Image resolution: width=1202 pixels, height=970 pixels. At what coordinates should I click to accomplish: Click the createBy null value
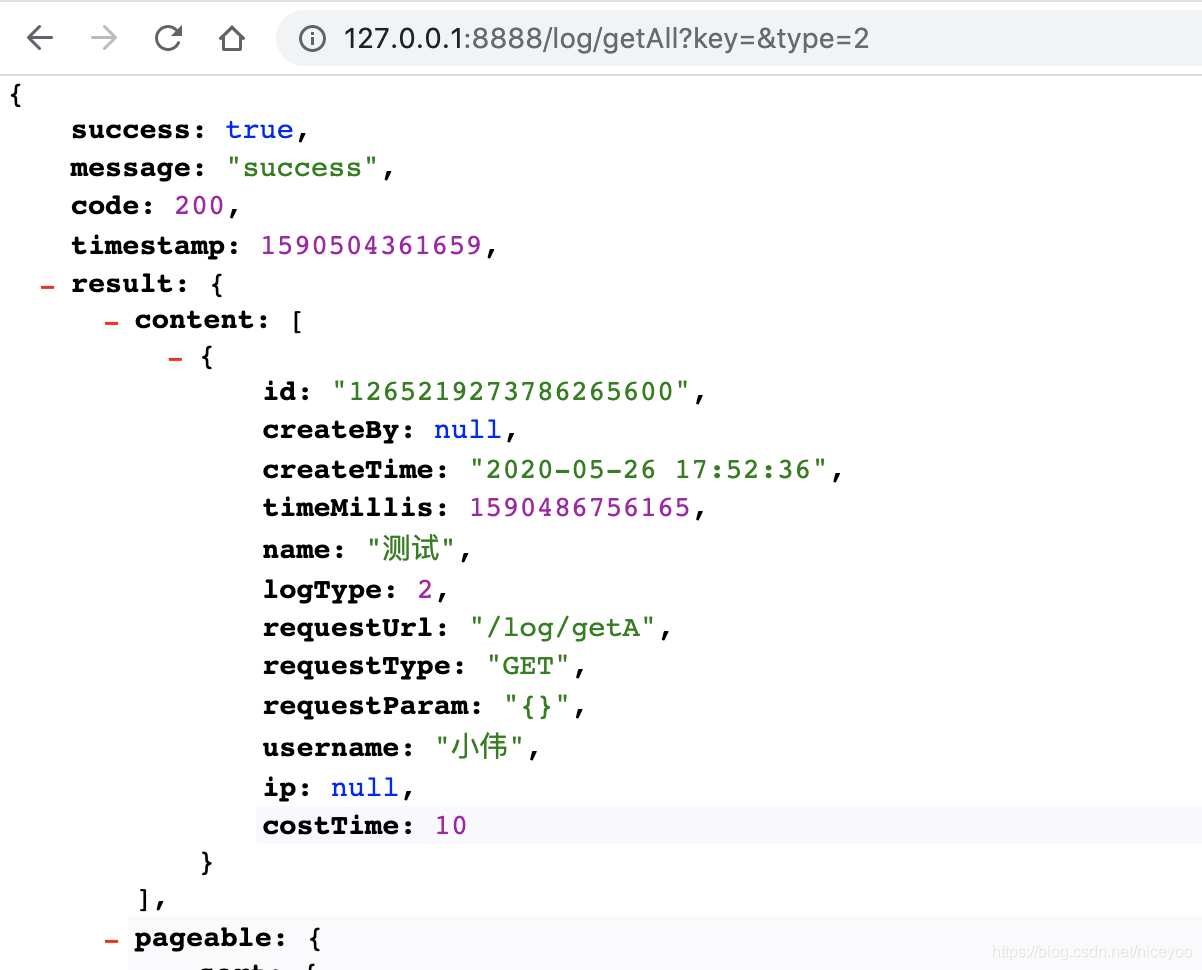pyautogui.click(x=467, y=430)
